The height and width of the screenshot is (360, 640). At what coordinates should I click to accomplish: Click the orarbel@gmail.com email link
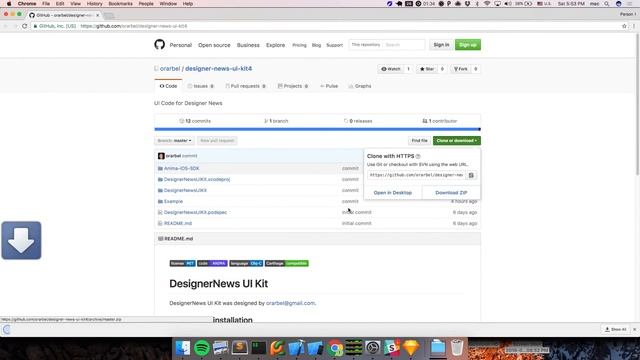[x=290, y=303]
